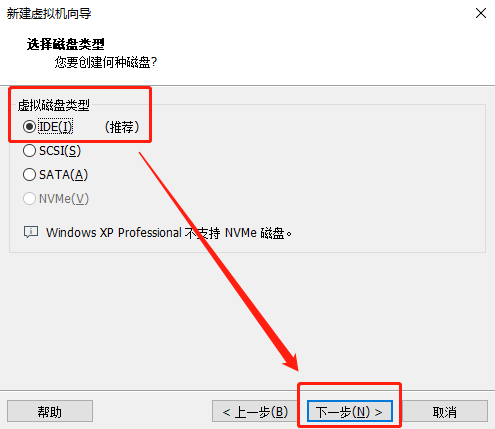Select the disabled NVMe(V) radio button
Screen dimensions: 495x429
pyautogui.click(x=29, y=199)
